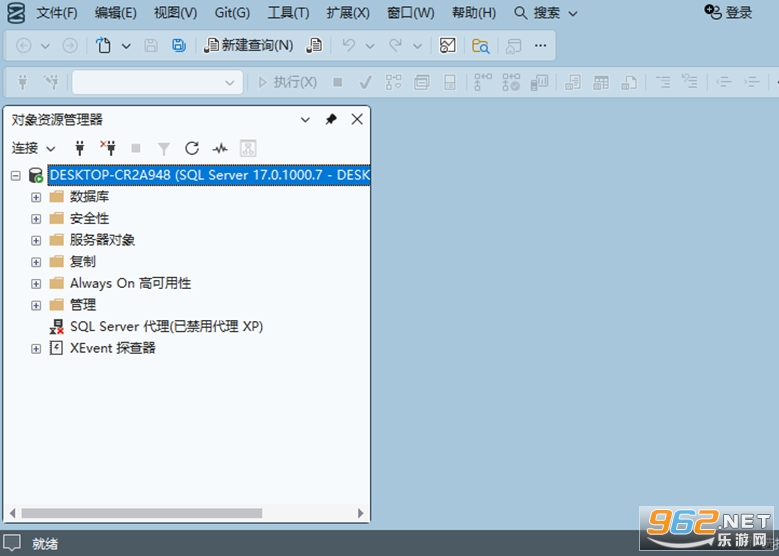Expand the 数据库 folder
Image resolution: width=779 pixels, height=556 pixels.
36,197
